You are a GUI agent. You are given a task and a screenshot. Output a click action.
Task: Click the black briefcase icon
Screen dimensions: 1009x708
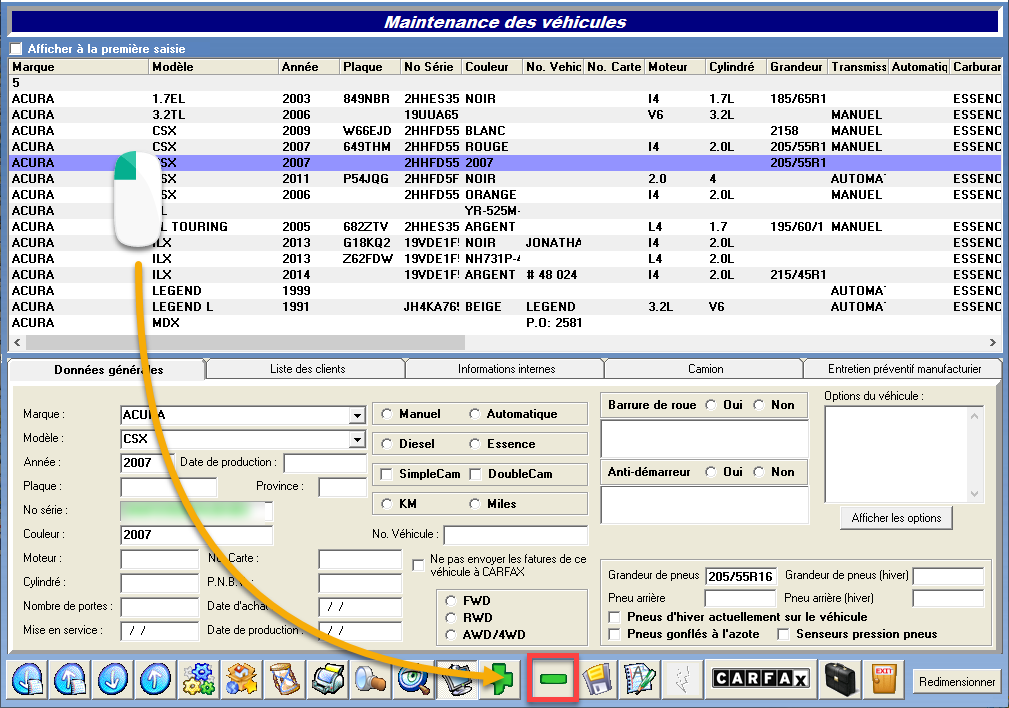tap(840, 678)
